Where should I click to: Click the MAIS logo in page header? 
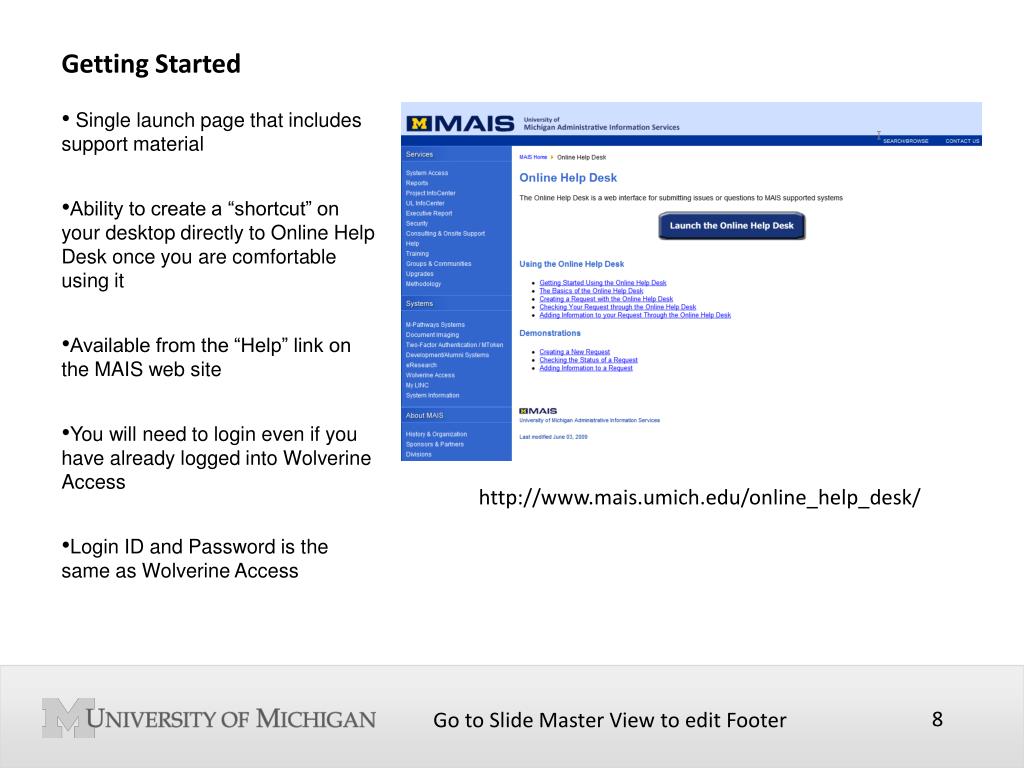[x=460, y=123]
